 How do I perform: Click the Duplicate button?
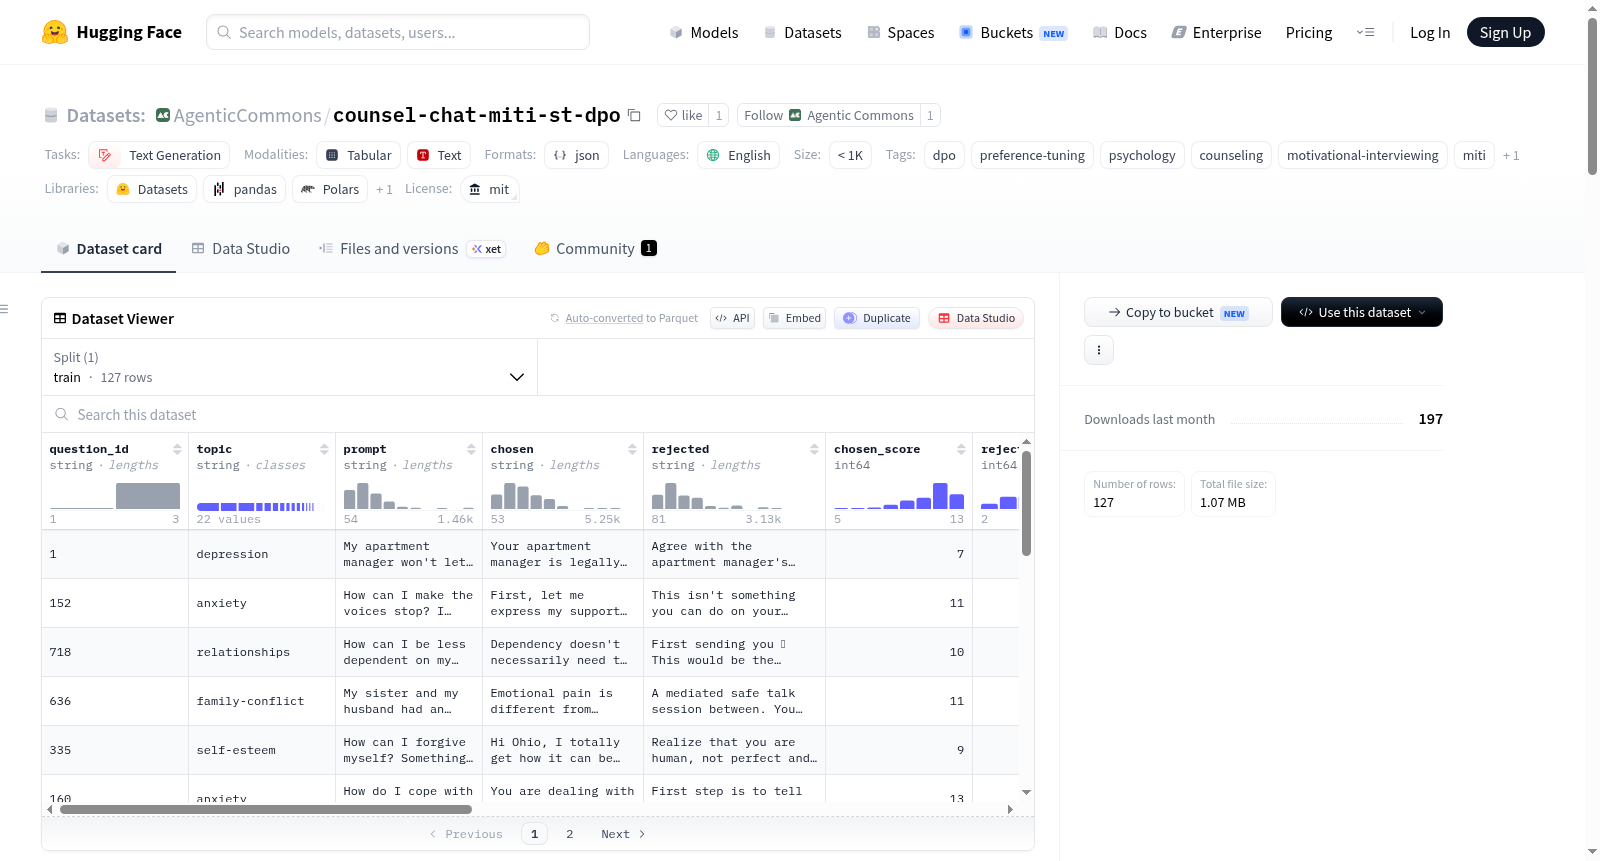(x=876, y=318)
